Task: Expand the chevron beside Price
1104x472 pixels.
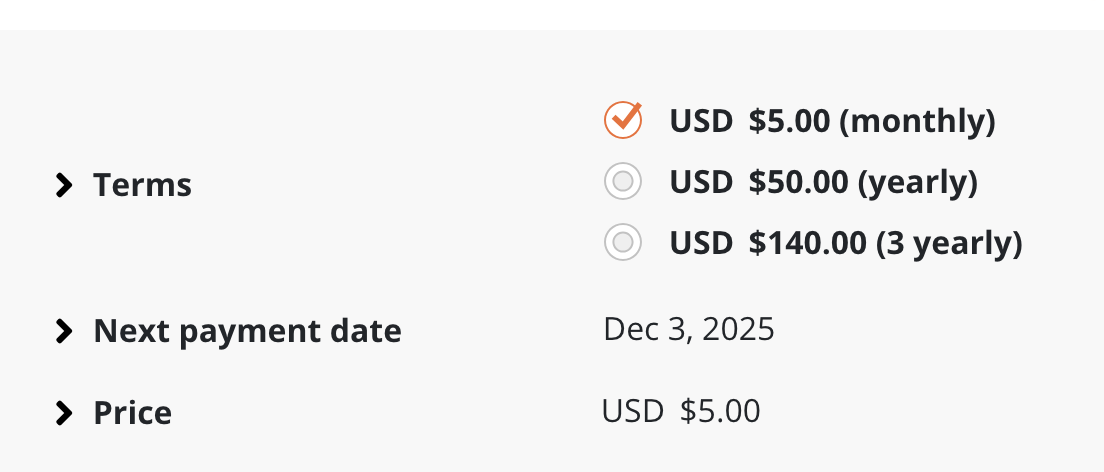Action: tap(65, 413)
